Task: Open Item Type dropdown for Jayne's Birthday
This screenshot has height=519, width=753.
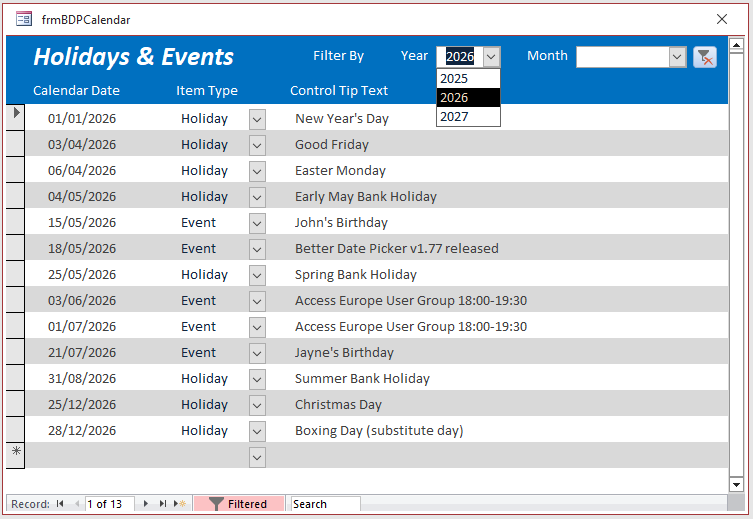Action: point(257,353)
